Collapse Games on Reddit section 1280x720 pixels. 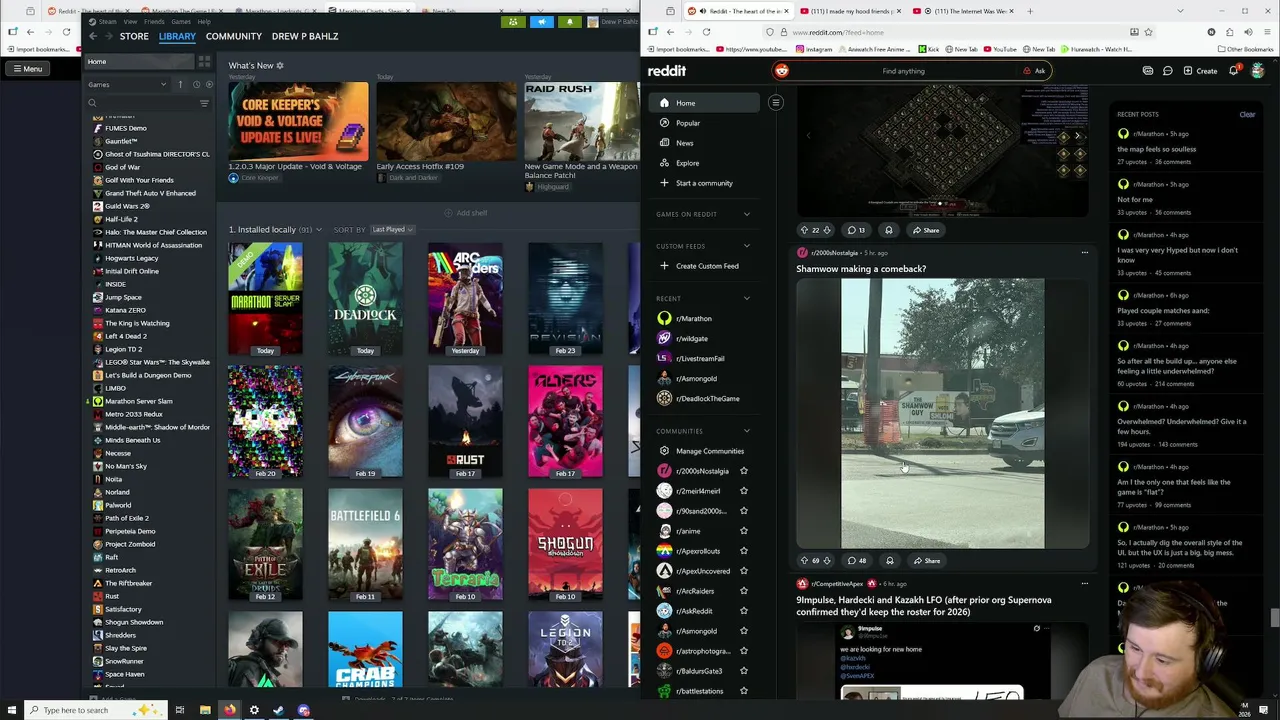click(x=746, y=214)
